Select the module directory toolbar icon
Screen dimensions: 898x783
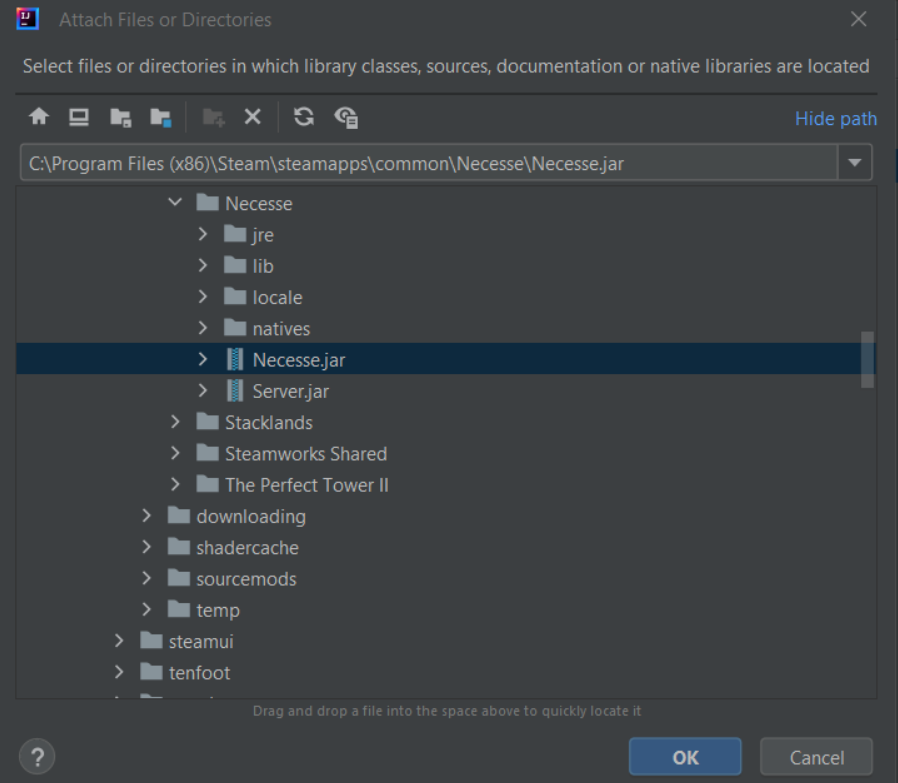coord(161,117)
